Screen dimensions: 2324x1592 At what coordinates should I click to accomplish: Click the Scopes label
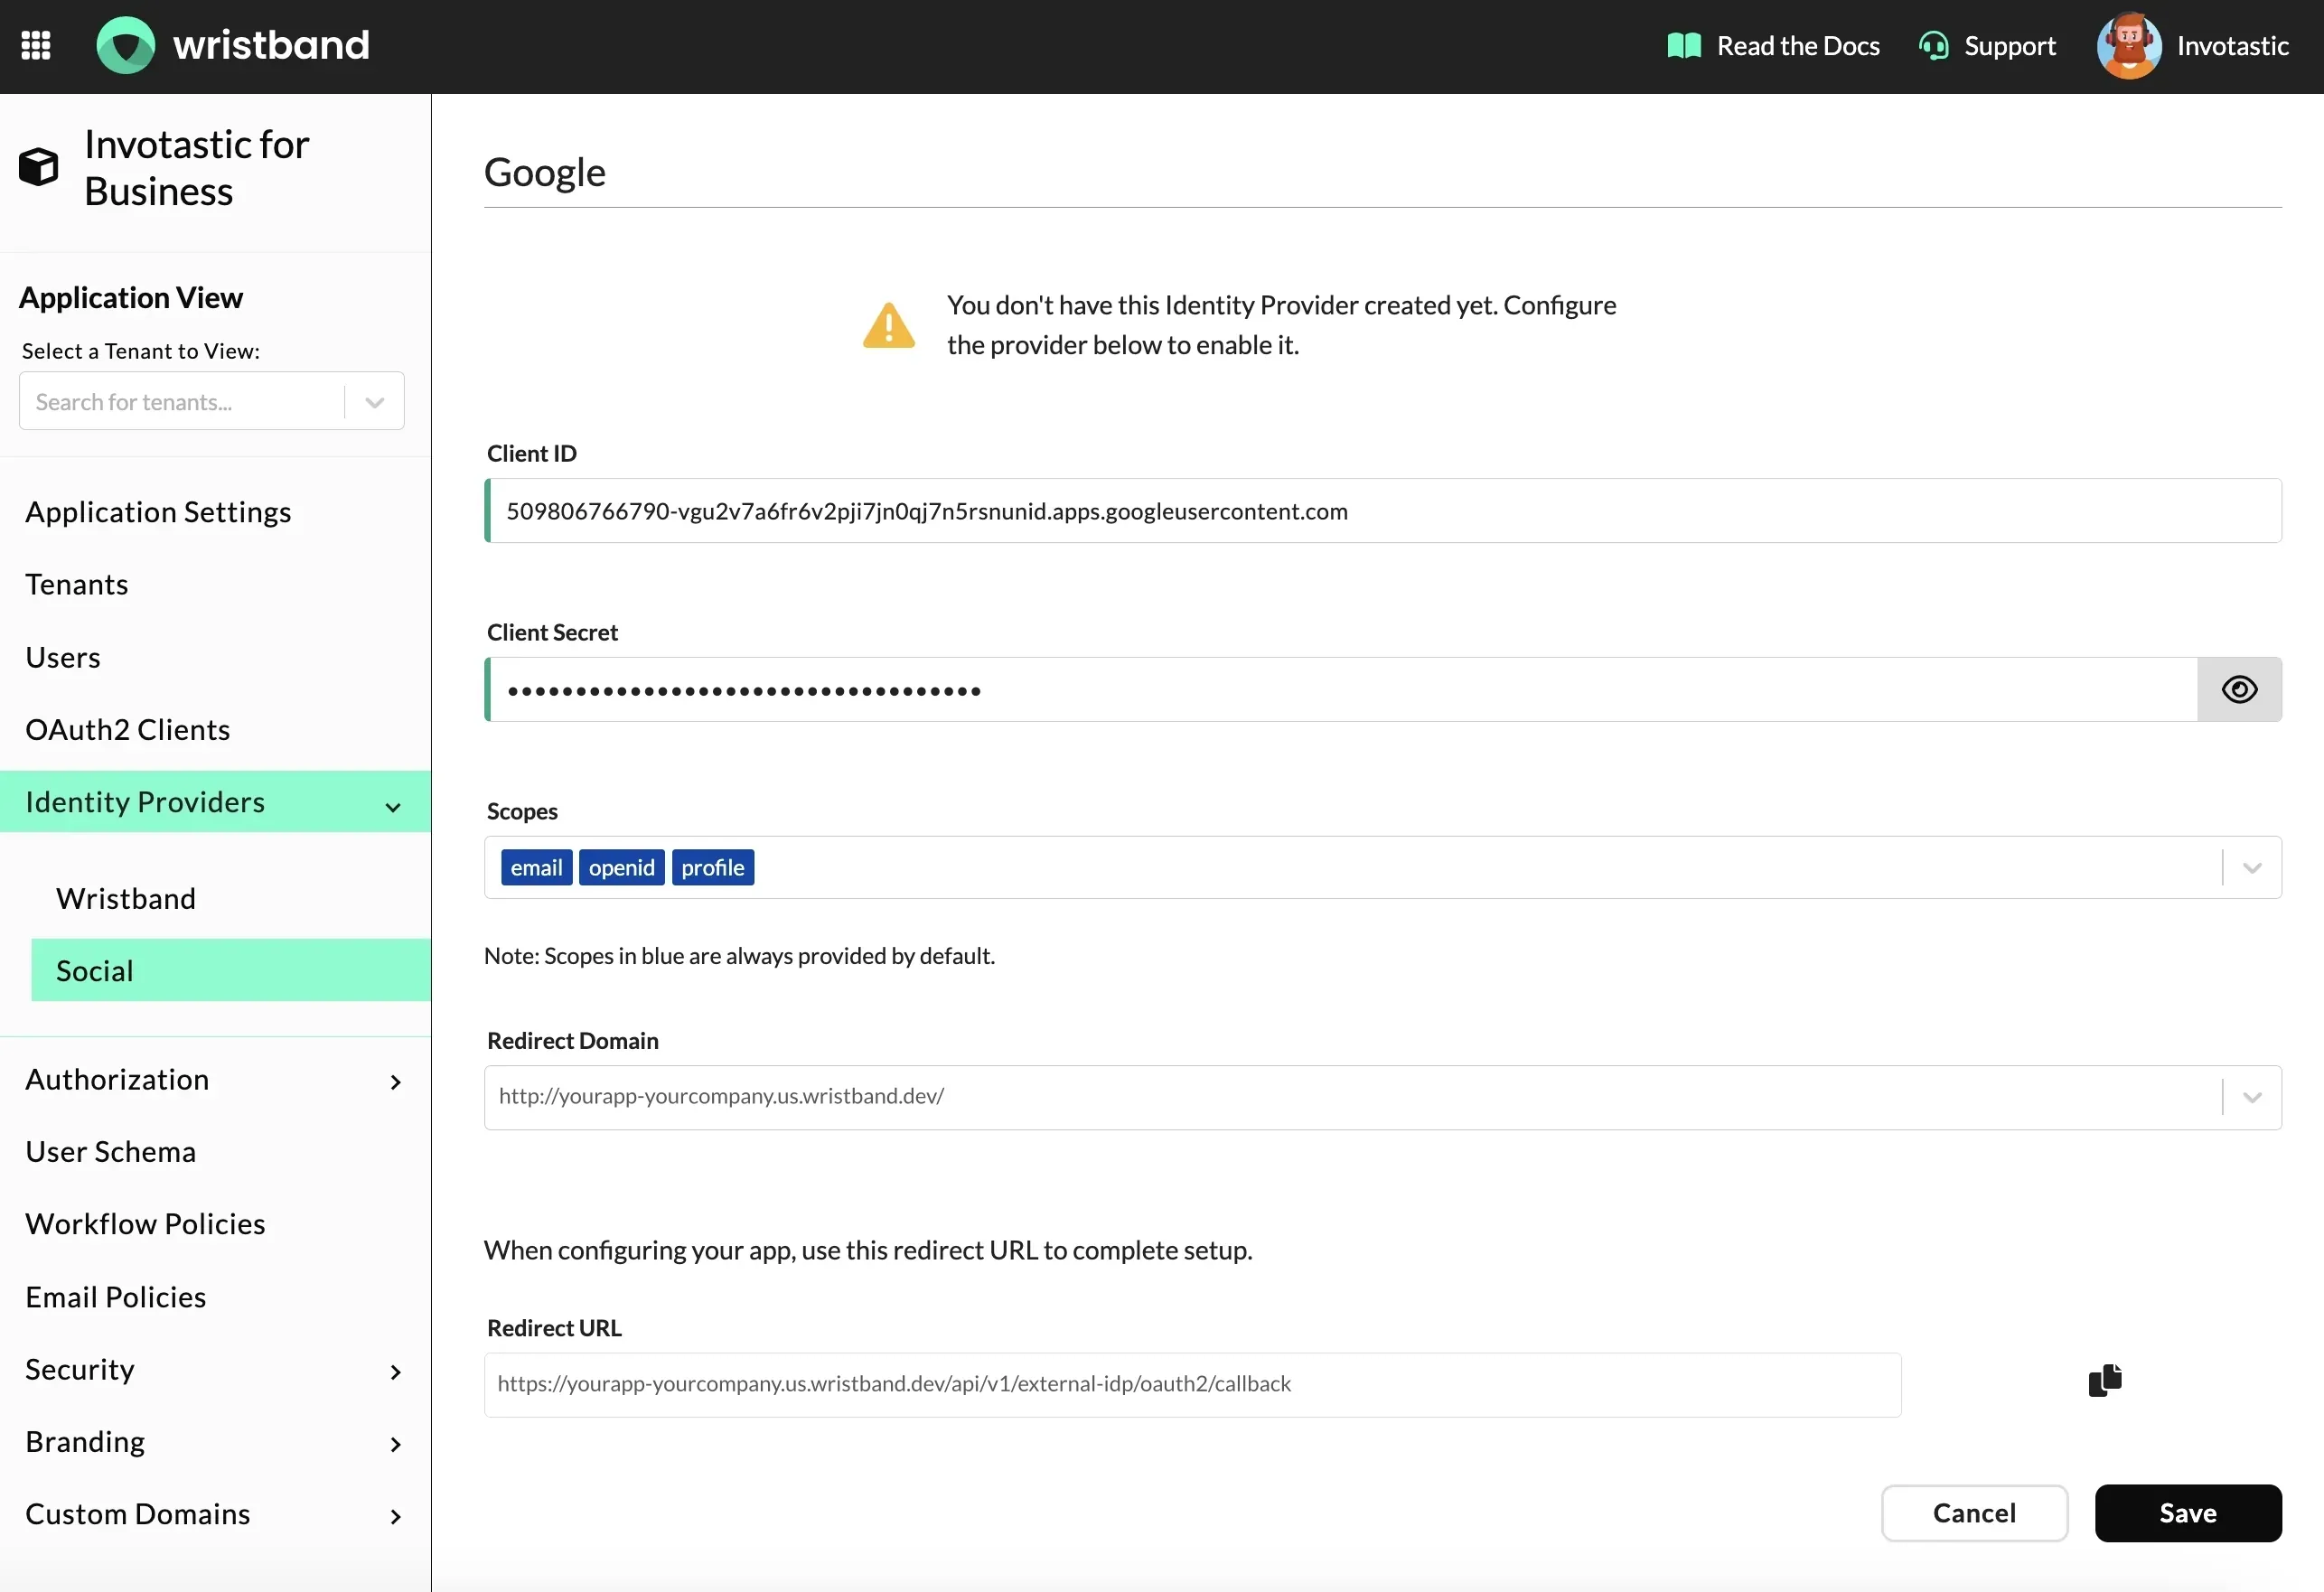point(522,812)
